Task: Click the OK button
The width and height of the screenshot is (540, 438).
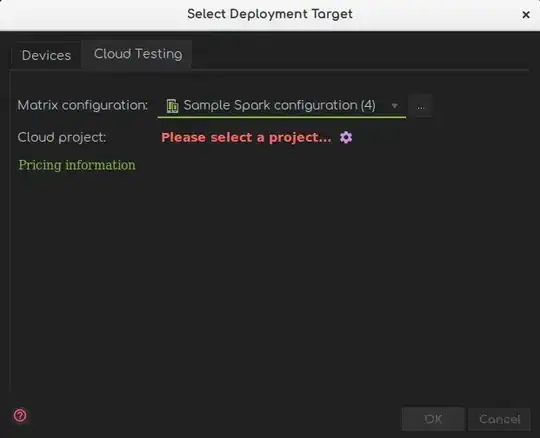Action: tap(433, 419)
